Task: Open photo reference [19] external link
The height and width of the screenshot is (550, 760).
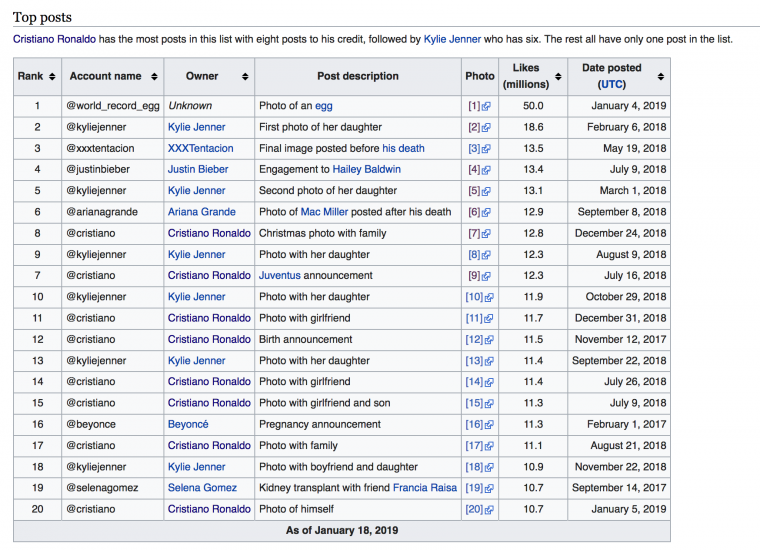Action: coord(479,488)
